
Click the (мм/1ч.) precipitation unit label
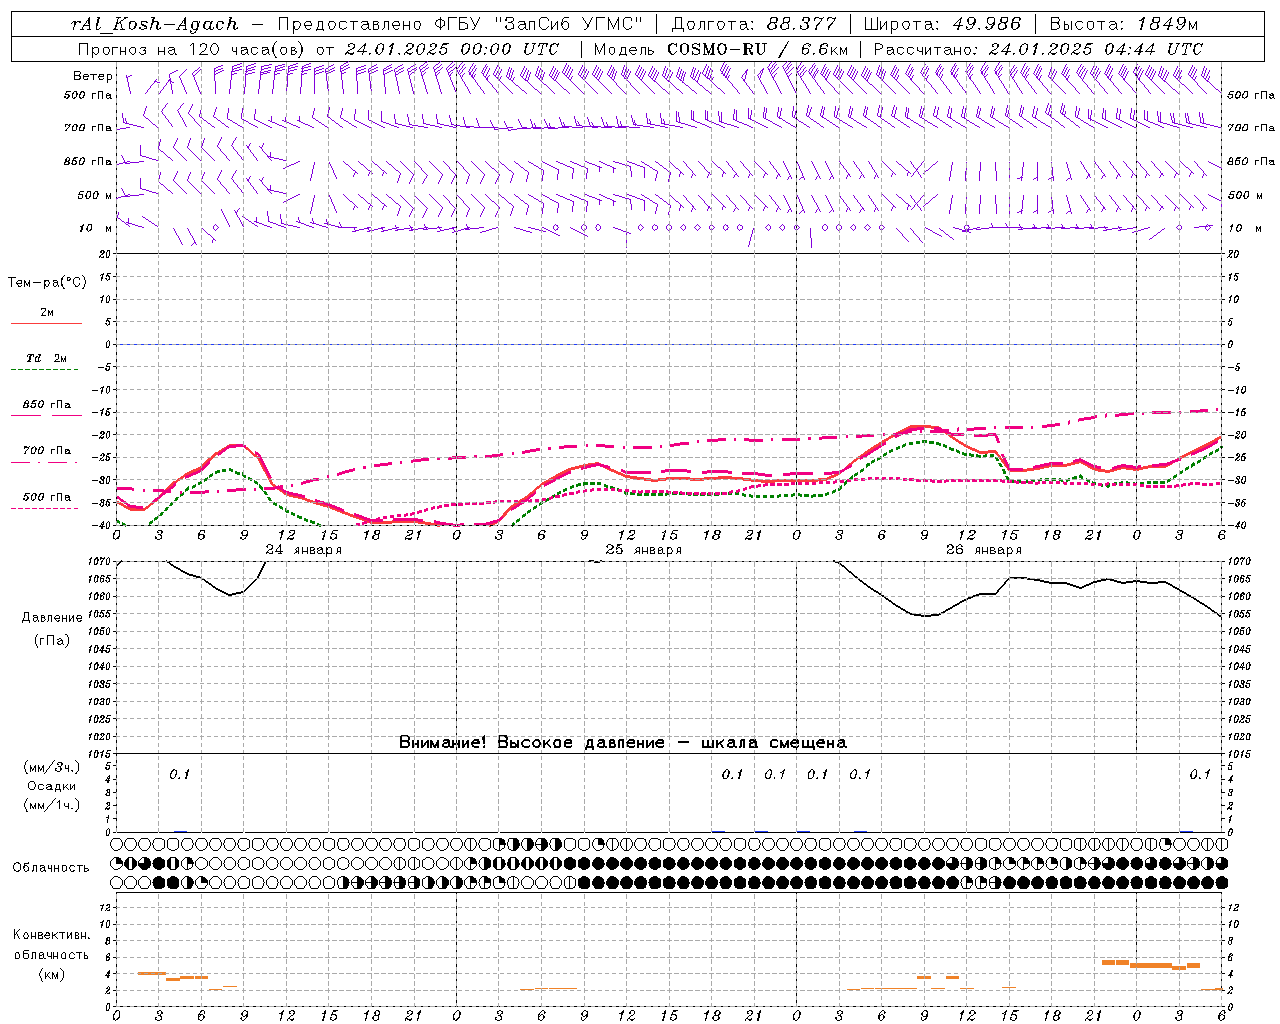(52, 805)
